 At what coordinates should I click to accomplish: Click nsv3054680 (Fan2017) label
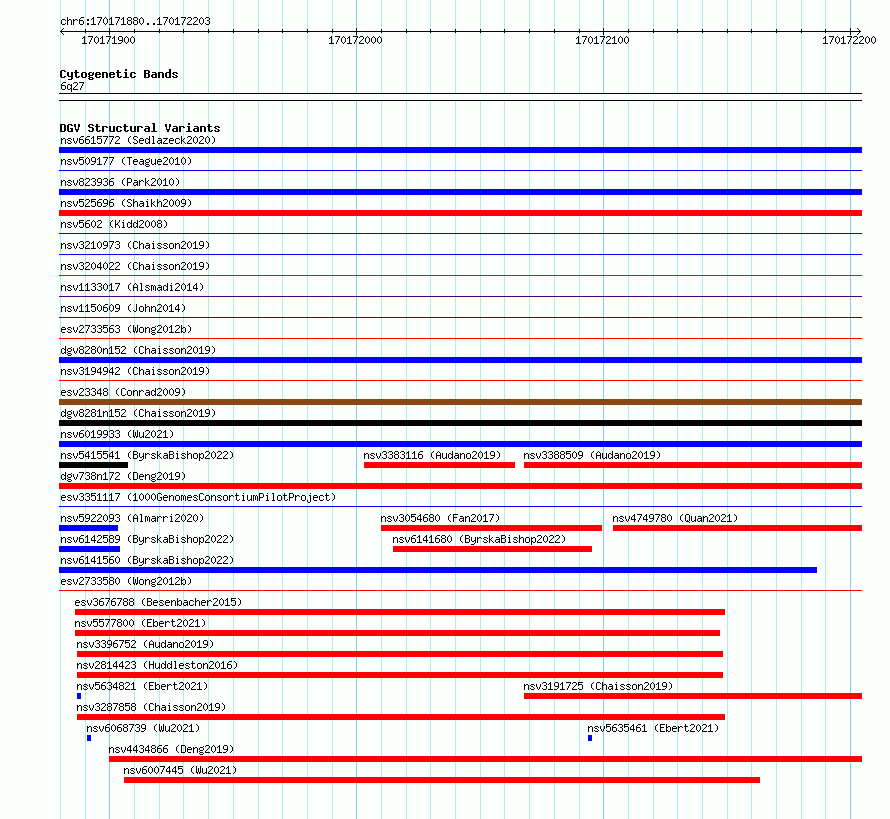(440, 518)
